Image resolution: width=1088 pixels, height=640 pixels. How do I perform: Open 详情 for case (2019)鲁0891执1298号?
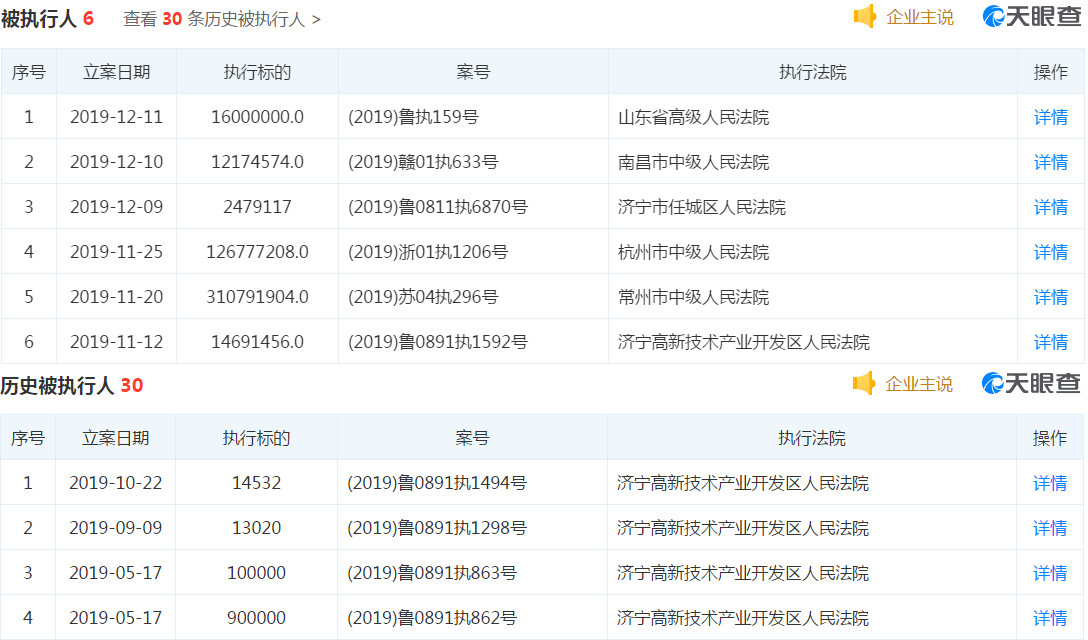tap(1050, 528)
